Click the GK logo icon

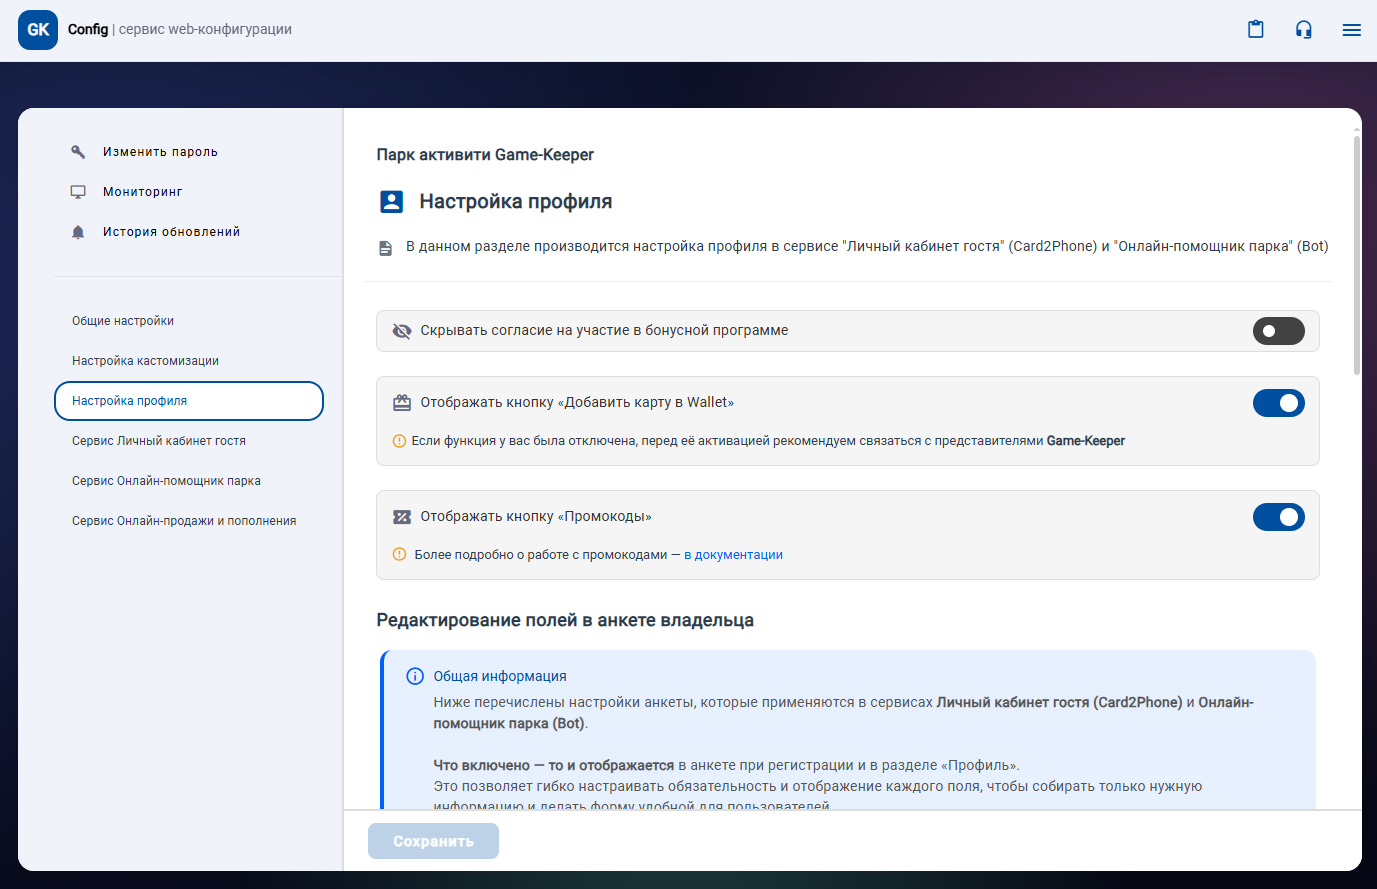click(38, 30)
